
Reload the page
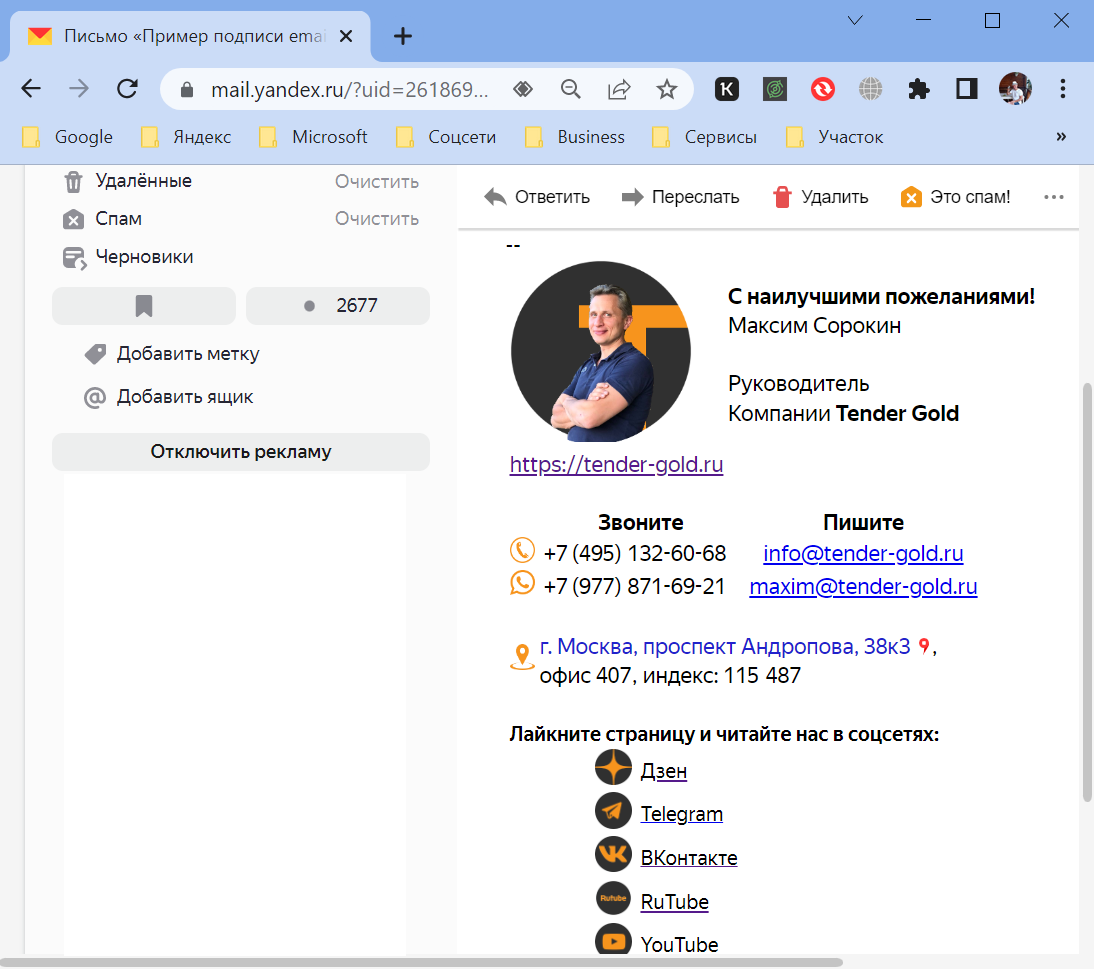coord(127,89)
